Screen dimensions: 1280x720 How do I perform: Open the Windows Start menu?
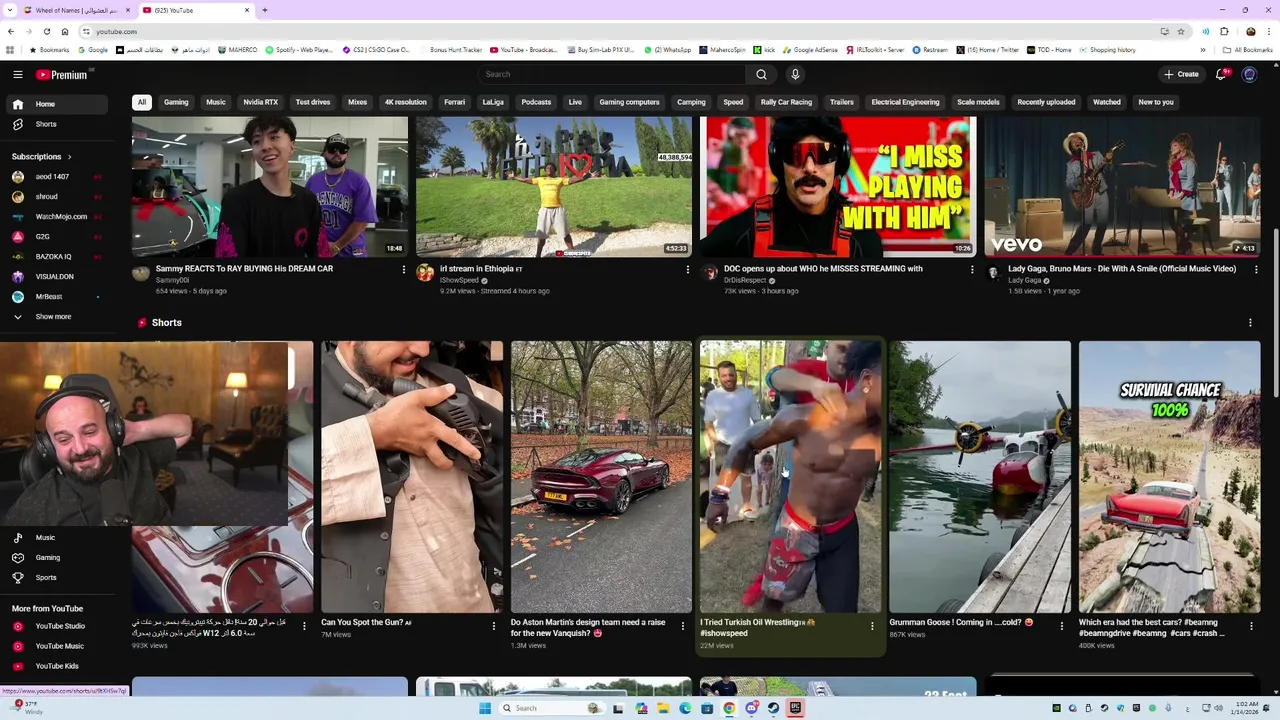(485, 708)
